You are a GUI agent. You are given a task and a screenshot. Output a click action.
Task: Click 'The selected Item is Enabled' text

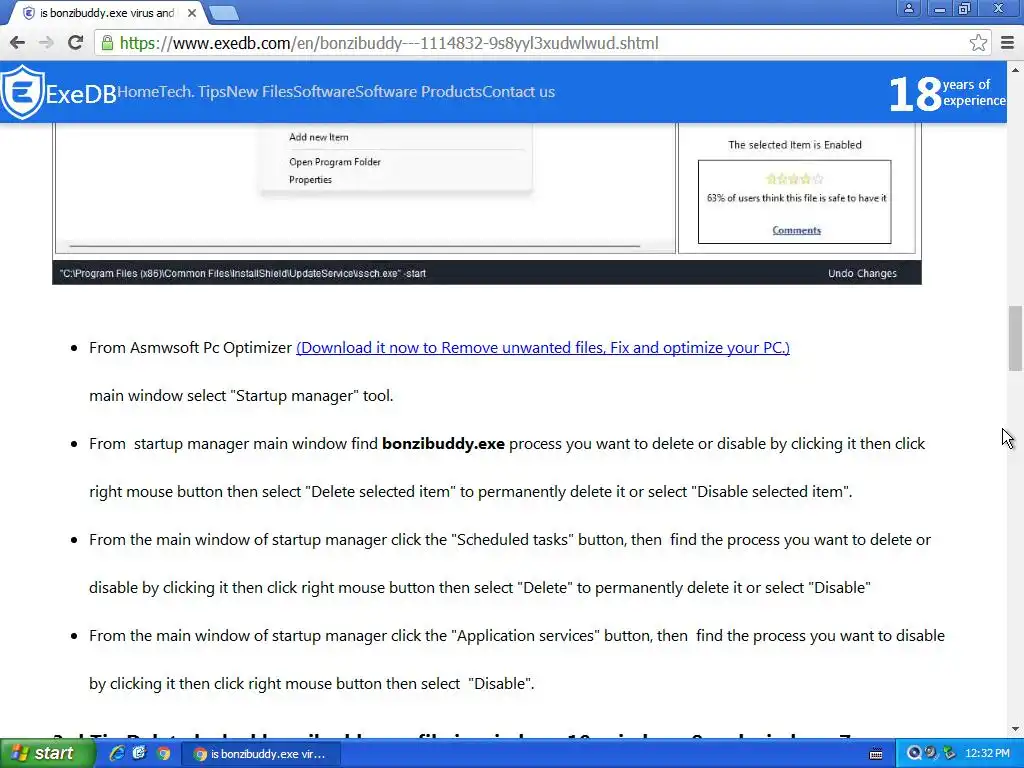click(x=794, y=145)
